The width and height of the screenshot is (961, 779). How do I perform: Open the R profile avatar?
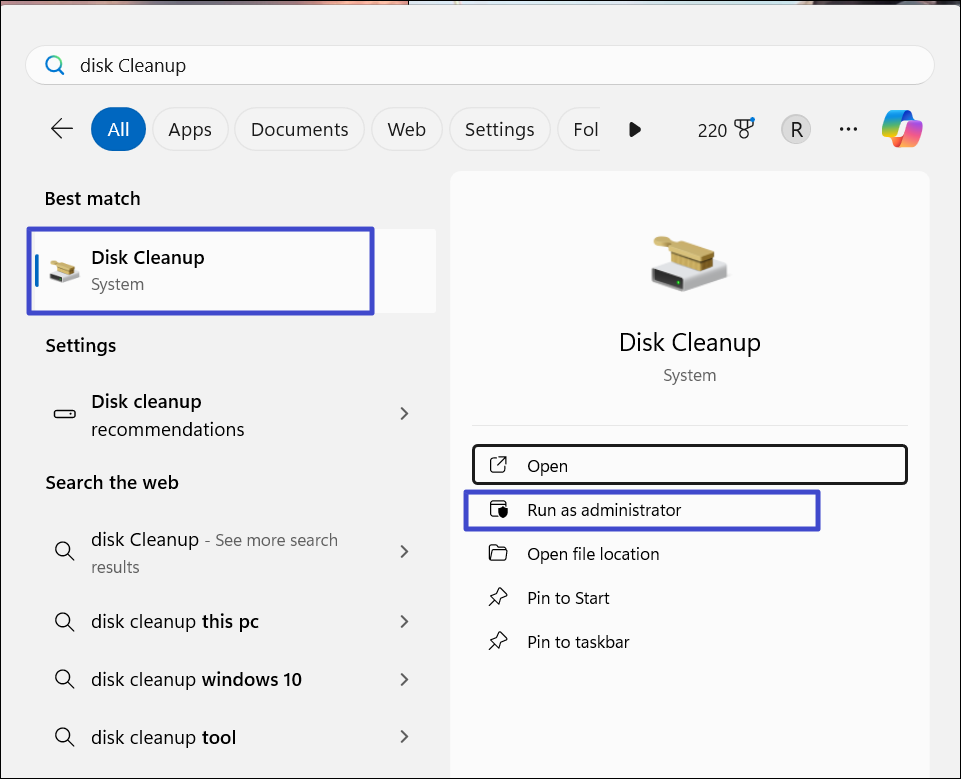click(796, 129)
